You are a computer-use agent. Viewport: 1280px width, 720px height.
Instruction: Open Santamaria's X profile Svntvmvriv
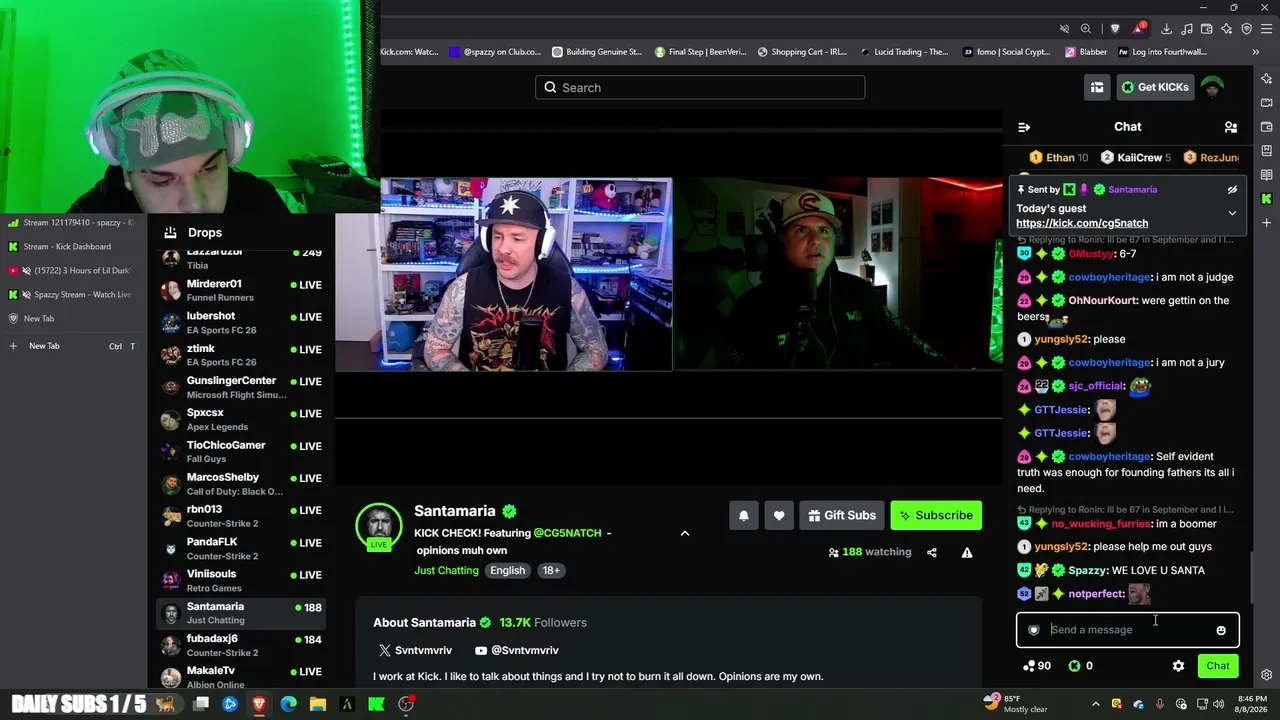point(417,650)
